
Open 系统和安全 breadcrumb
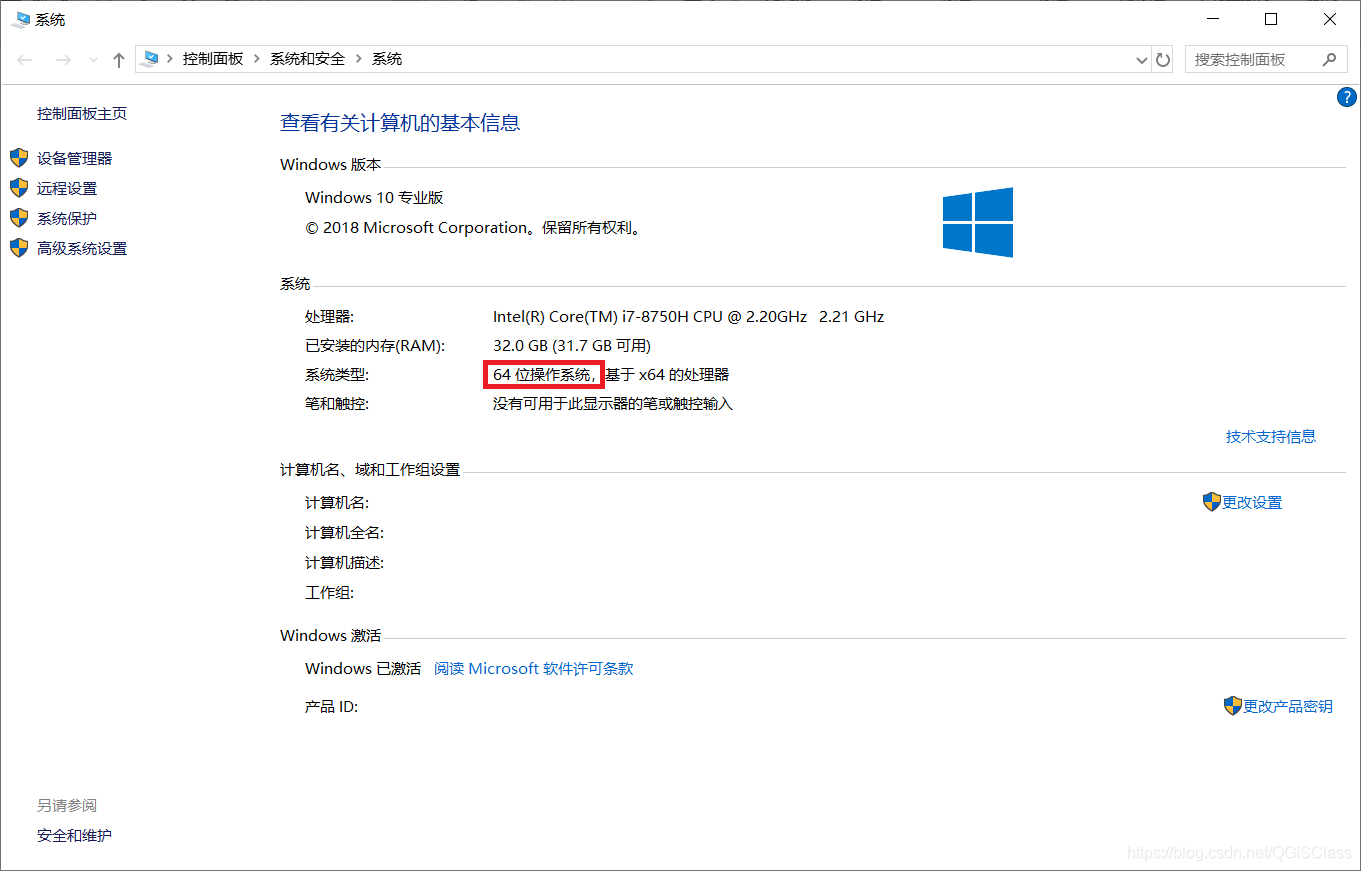[307, 59]
